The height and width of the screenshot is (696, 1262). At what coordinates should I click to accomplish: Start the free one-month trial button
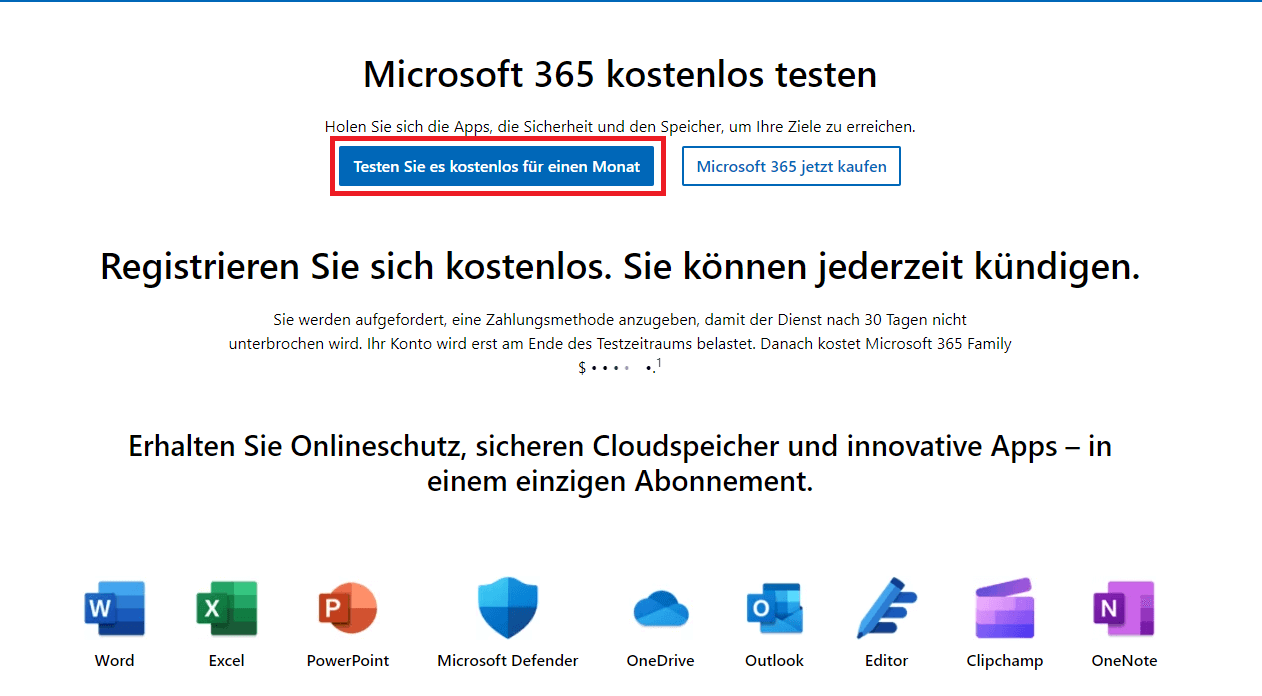(497, 167)
